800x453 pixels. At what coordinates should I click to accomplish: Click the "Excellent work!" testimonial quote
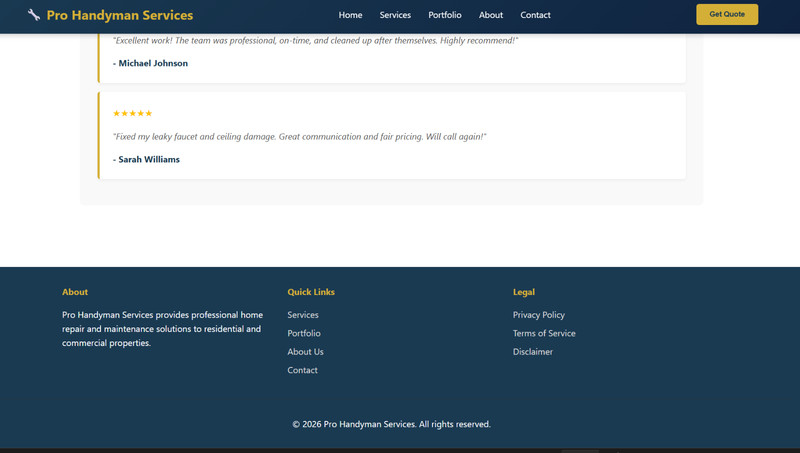point(315,40)
